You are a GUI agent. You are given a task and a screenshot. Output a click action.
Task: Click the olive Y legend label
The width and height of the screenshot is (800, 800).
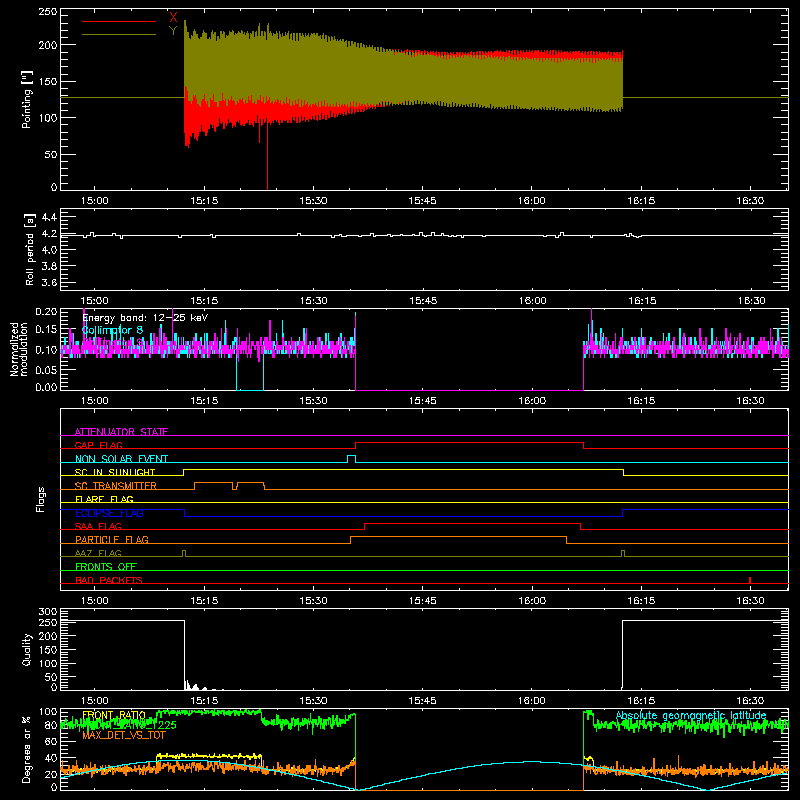[x=173, y=31]
